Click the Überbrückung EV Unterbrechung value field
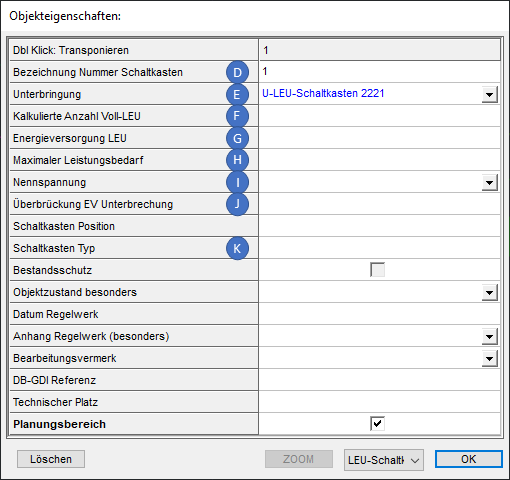 pos(380,204)
